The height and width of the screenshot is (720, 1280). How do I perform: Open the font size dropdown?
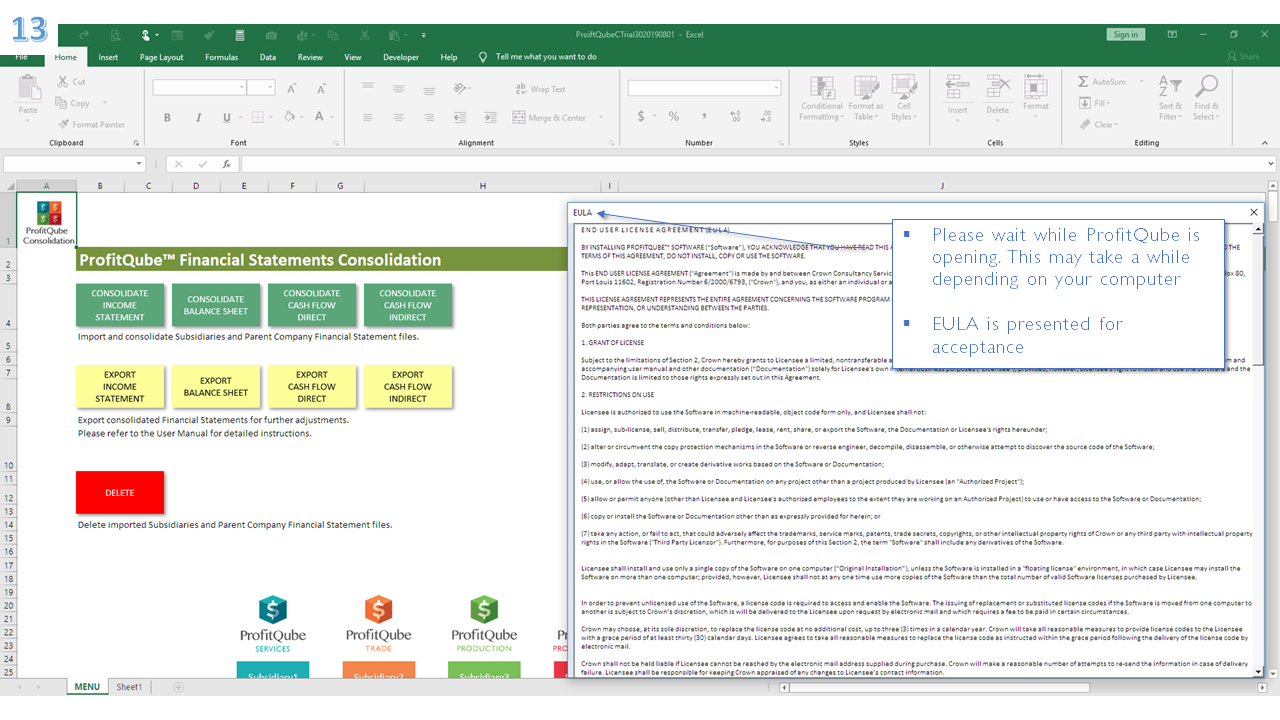(x=270, y=88)
